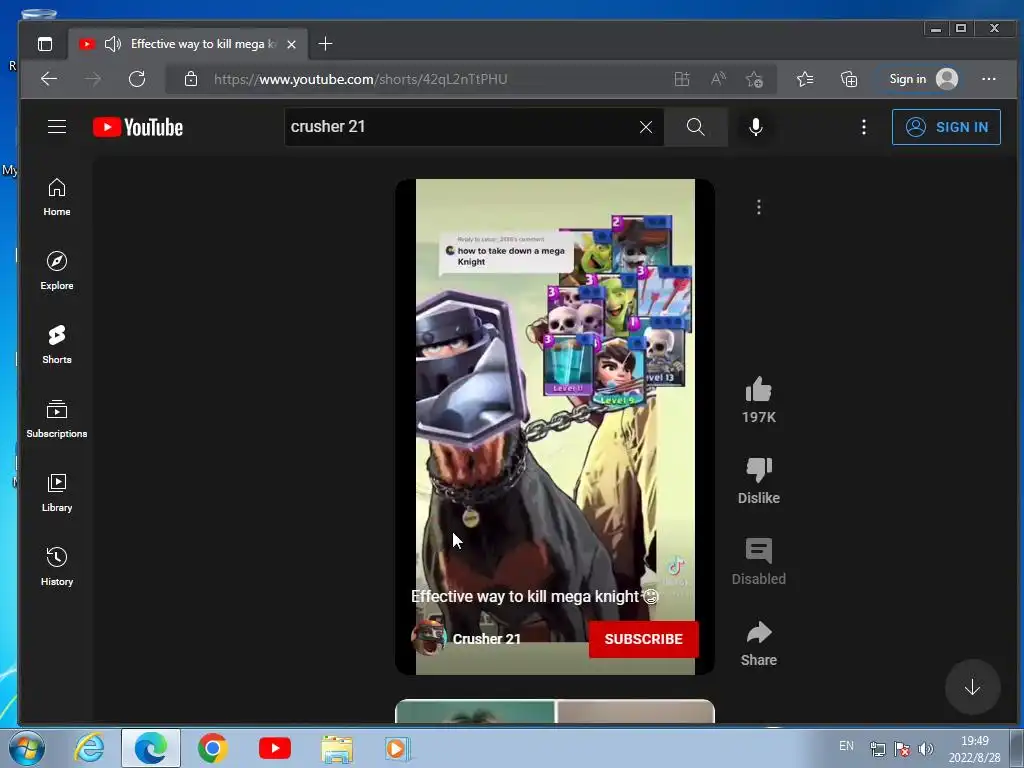Like the short with thumbs up
Image resolution: width=1024 pixels, height=768 pixels.
point(758,390)
